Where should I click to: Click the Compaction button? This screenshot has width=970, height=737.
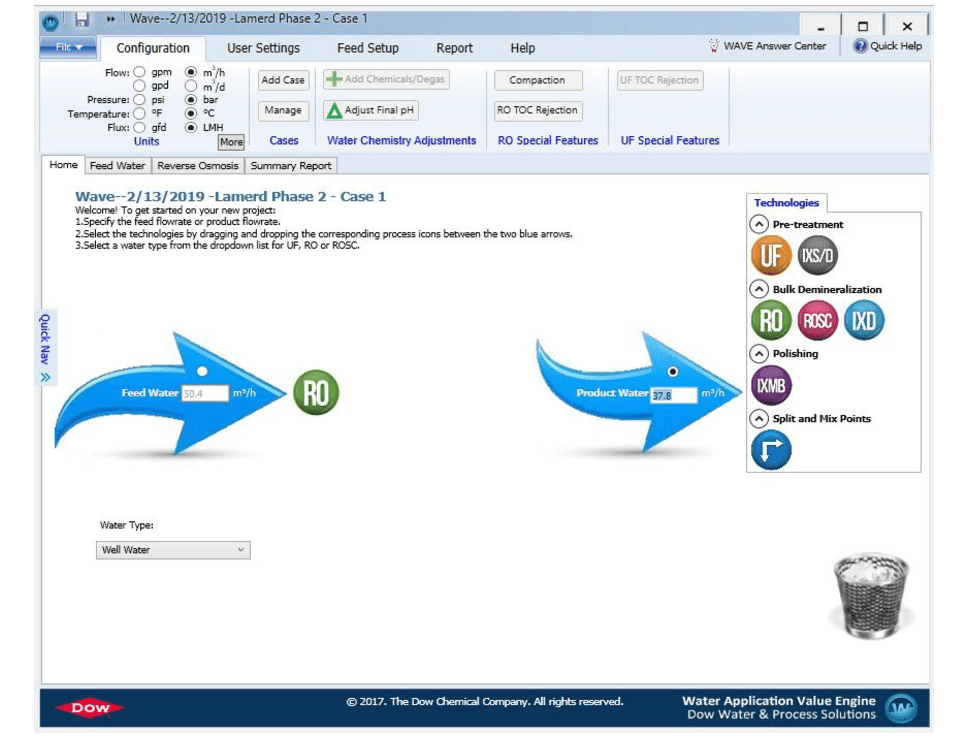pos(538,80)
